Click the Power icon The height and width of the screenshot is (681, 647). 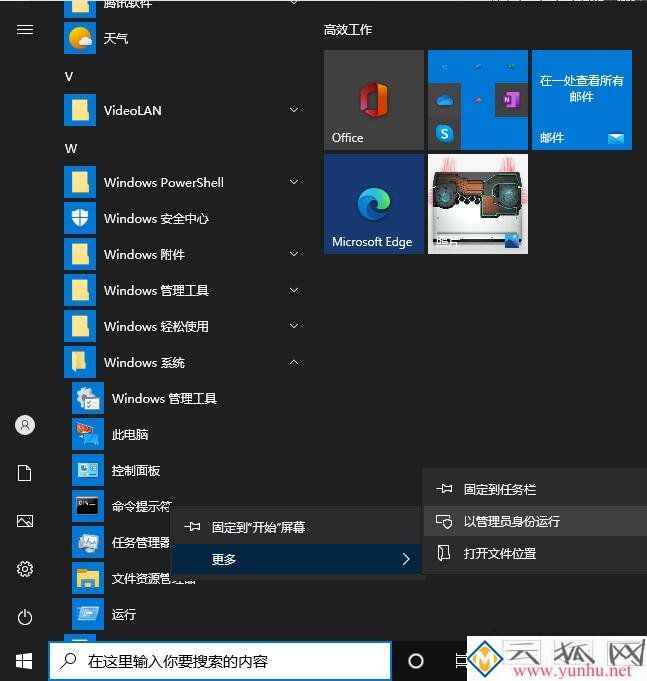(25, 617)
